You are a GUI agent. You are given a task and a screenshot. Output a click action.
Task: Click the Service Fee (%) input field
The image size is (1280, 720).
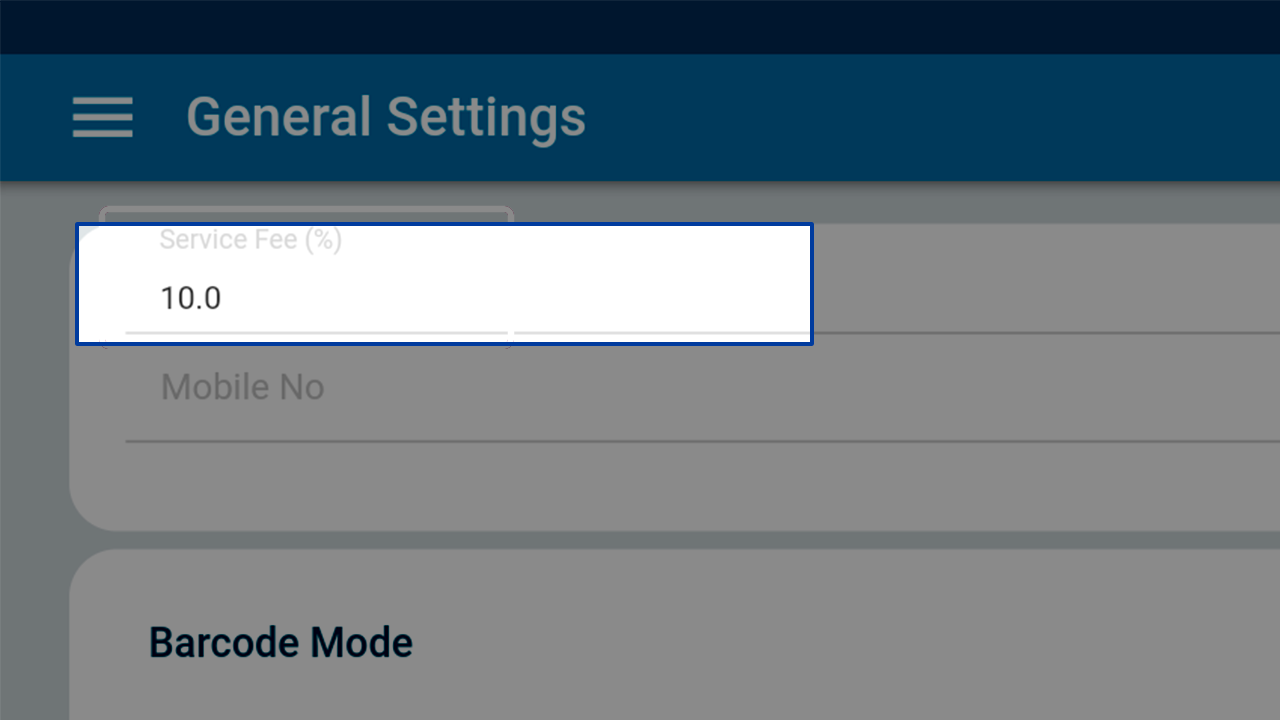444,284
